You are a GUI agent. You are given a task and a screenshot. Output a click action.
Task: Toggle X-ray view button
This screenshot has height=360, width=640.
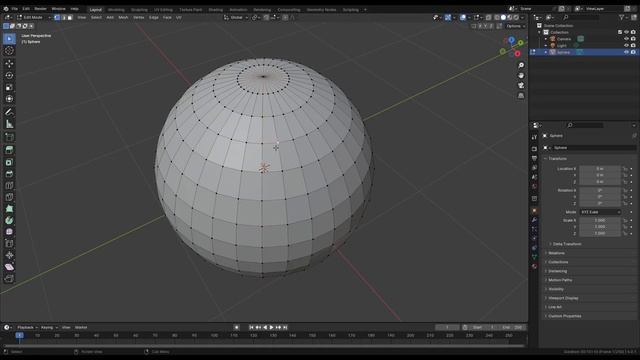tap(488, 18)
